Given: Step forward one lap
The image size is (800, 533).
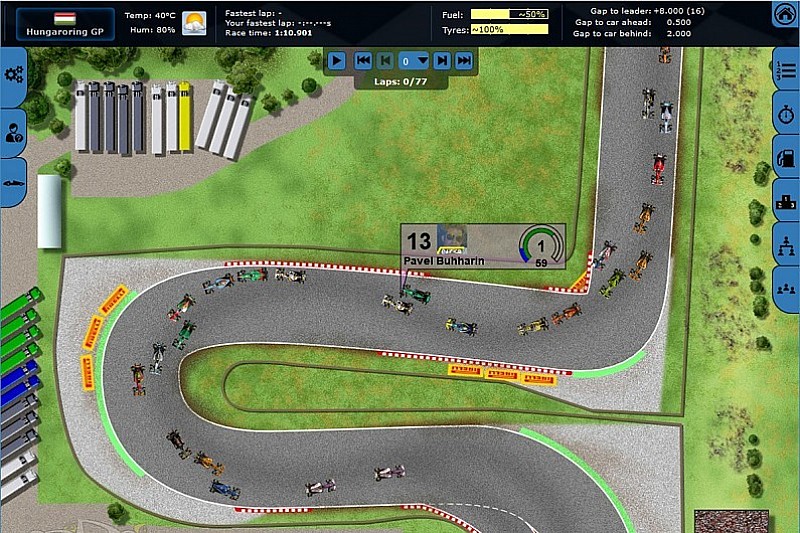Looking at the screenshot, I should [x=442, y=61].
